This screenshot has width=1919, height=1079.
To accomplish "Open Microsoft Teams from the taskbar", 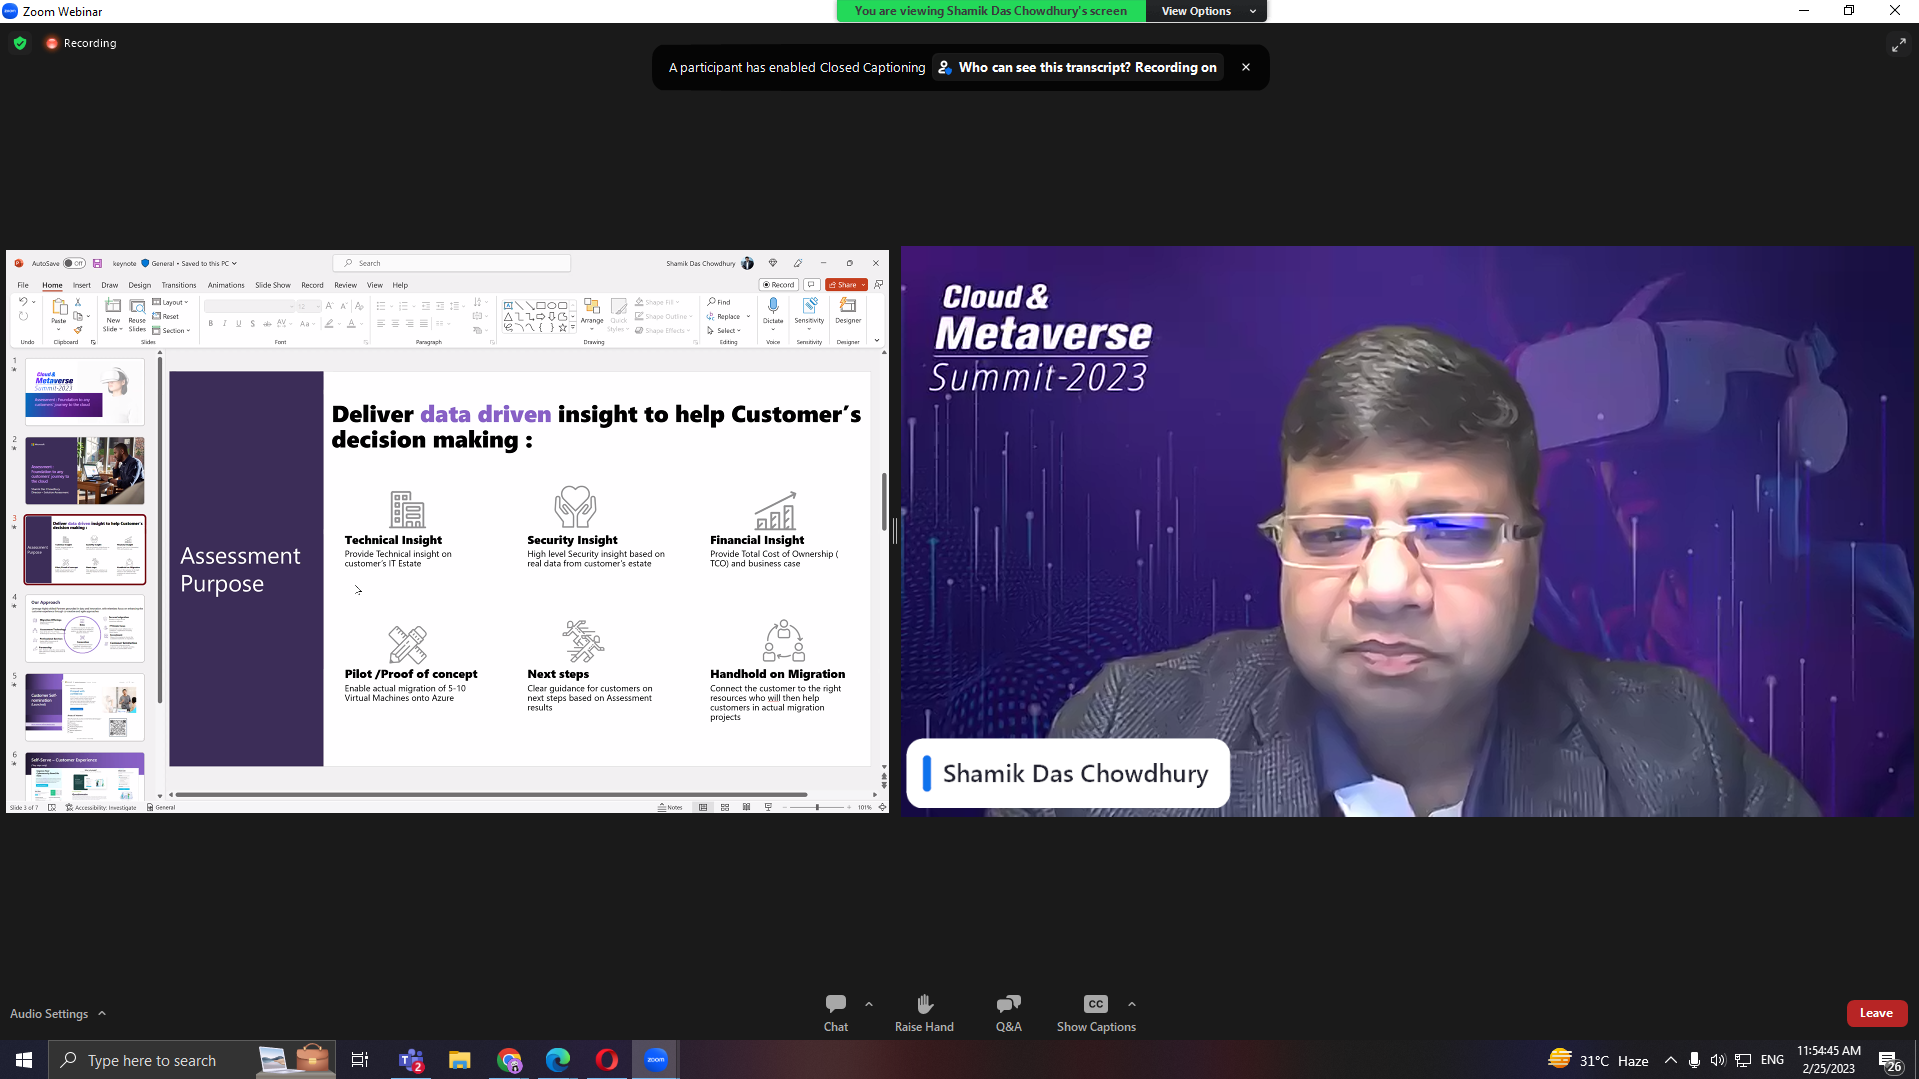I will (411, 1060).
